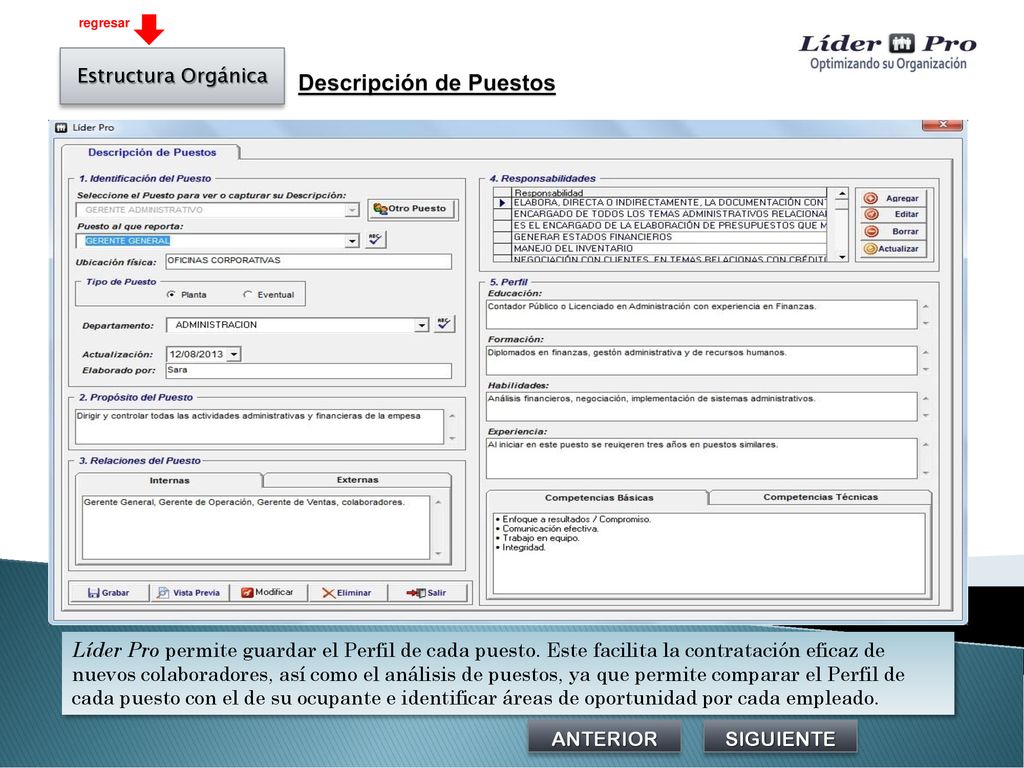The width and height of the screenshot is (1024, 768).
Task: Click the Modificar edit icon
Action: pos(247,592)
